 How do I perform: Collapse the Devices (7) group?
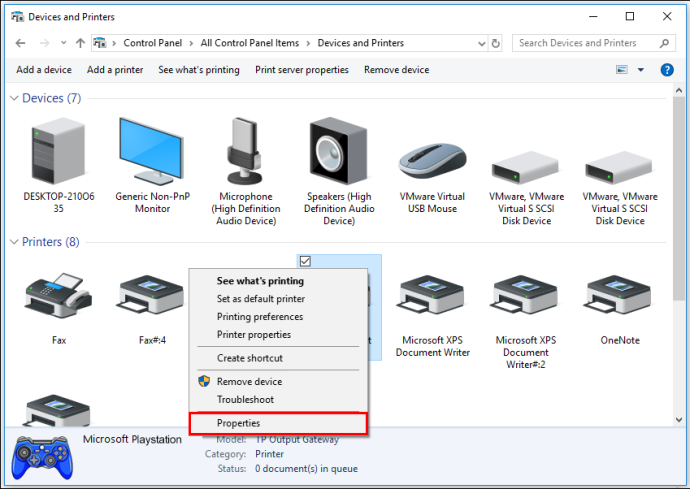tap(14, 98)
